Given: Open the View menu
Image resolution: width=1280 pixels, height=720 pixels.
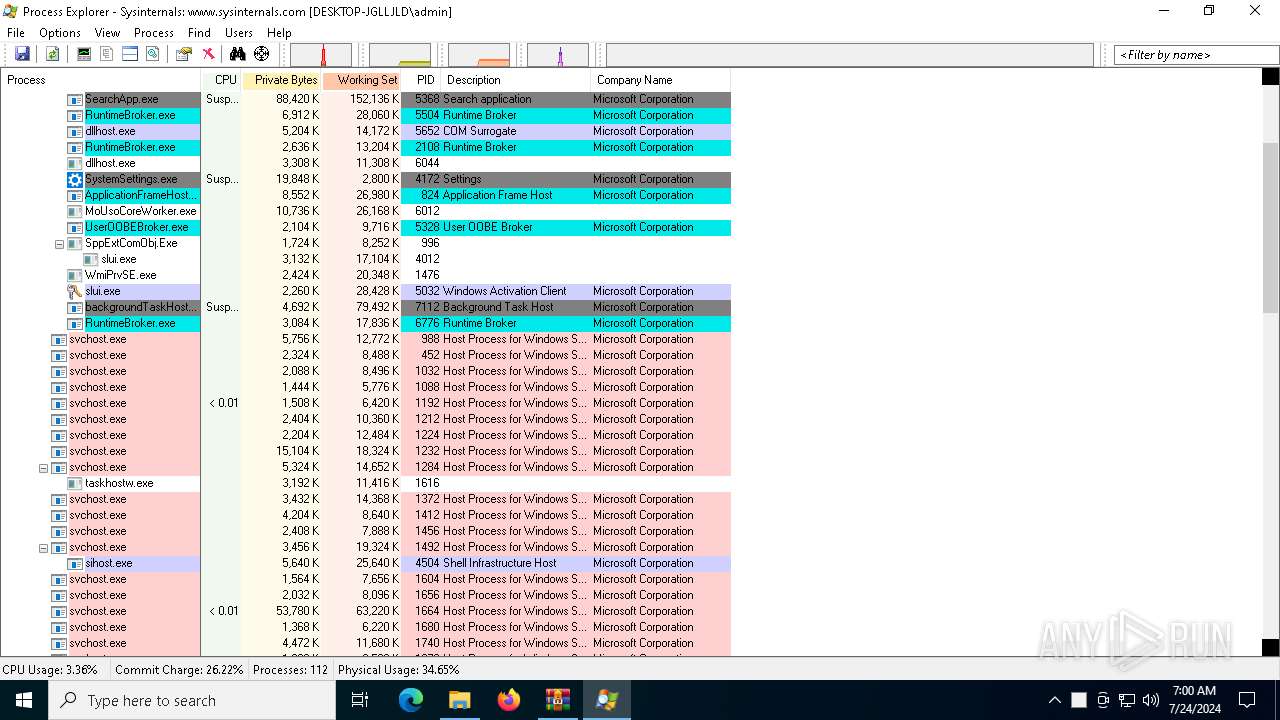Looking at the screenshot, I should pyautogui.click(x=107, y=33).
